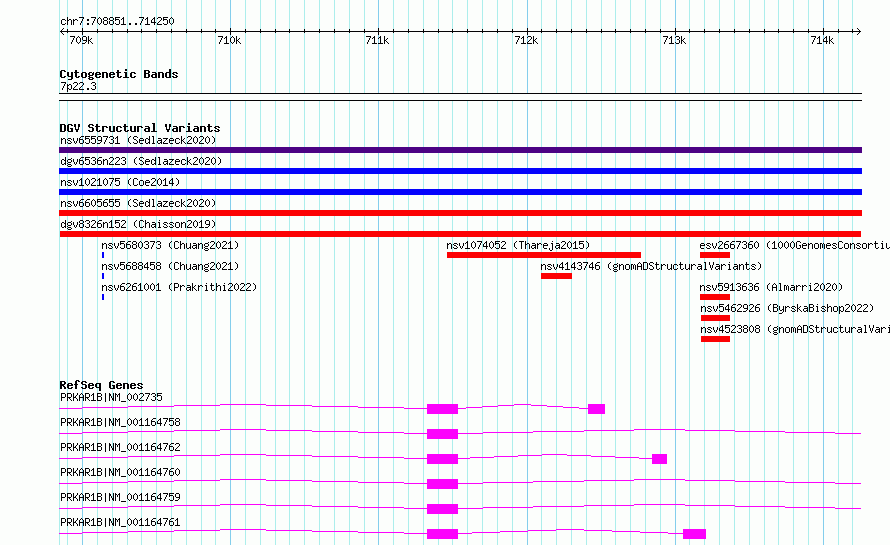Screen dimensions: 890x545
Task: Click the small blue nsv5688458 marker
Action: pyautogui.click(x=103, y=276)
